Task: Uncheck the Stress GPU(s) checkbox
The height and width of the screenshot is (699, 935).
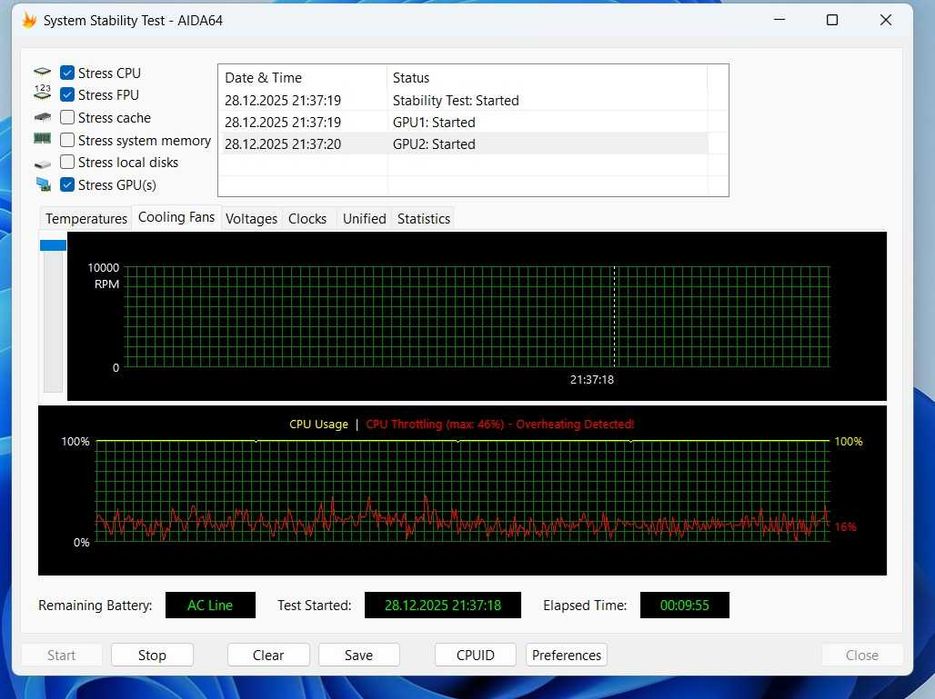Action: [67, 185]
